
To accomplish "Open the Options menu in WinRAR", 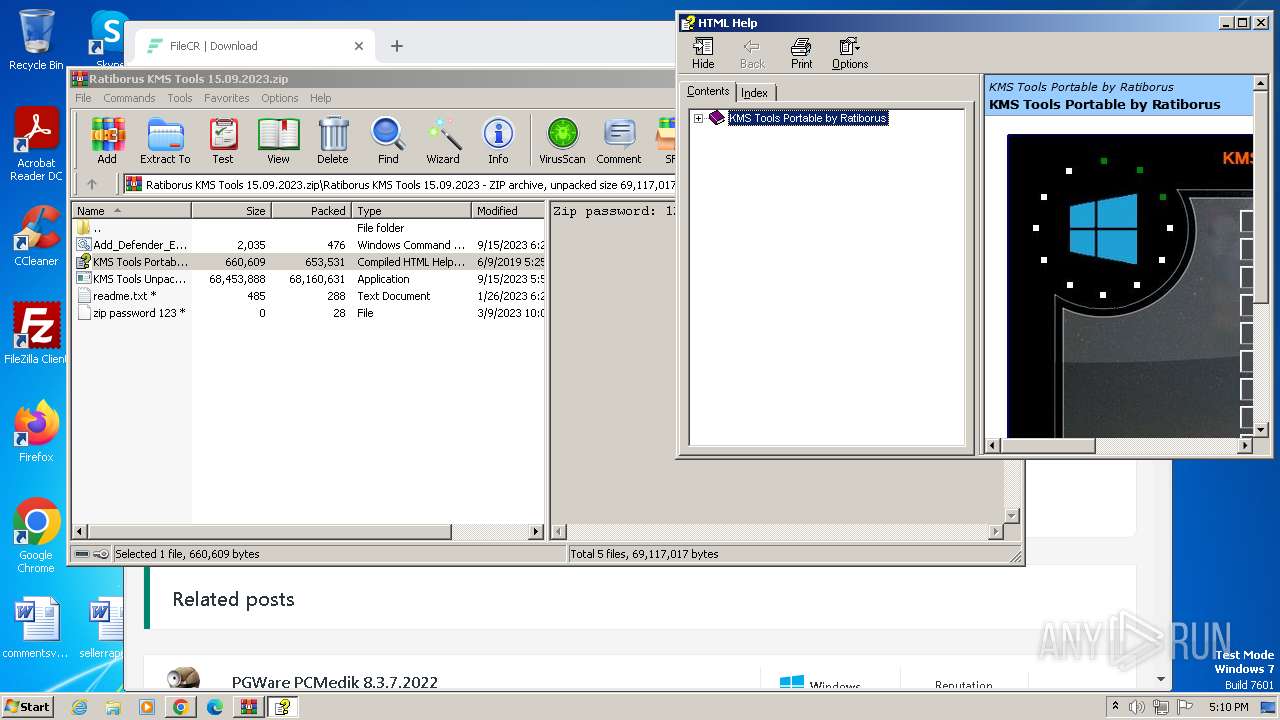I will pos(280,98).
